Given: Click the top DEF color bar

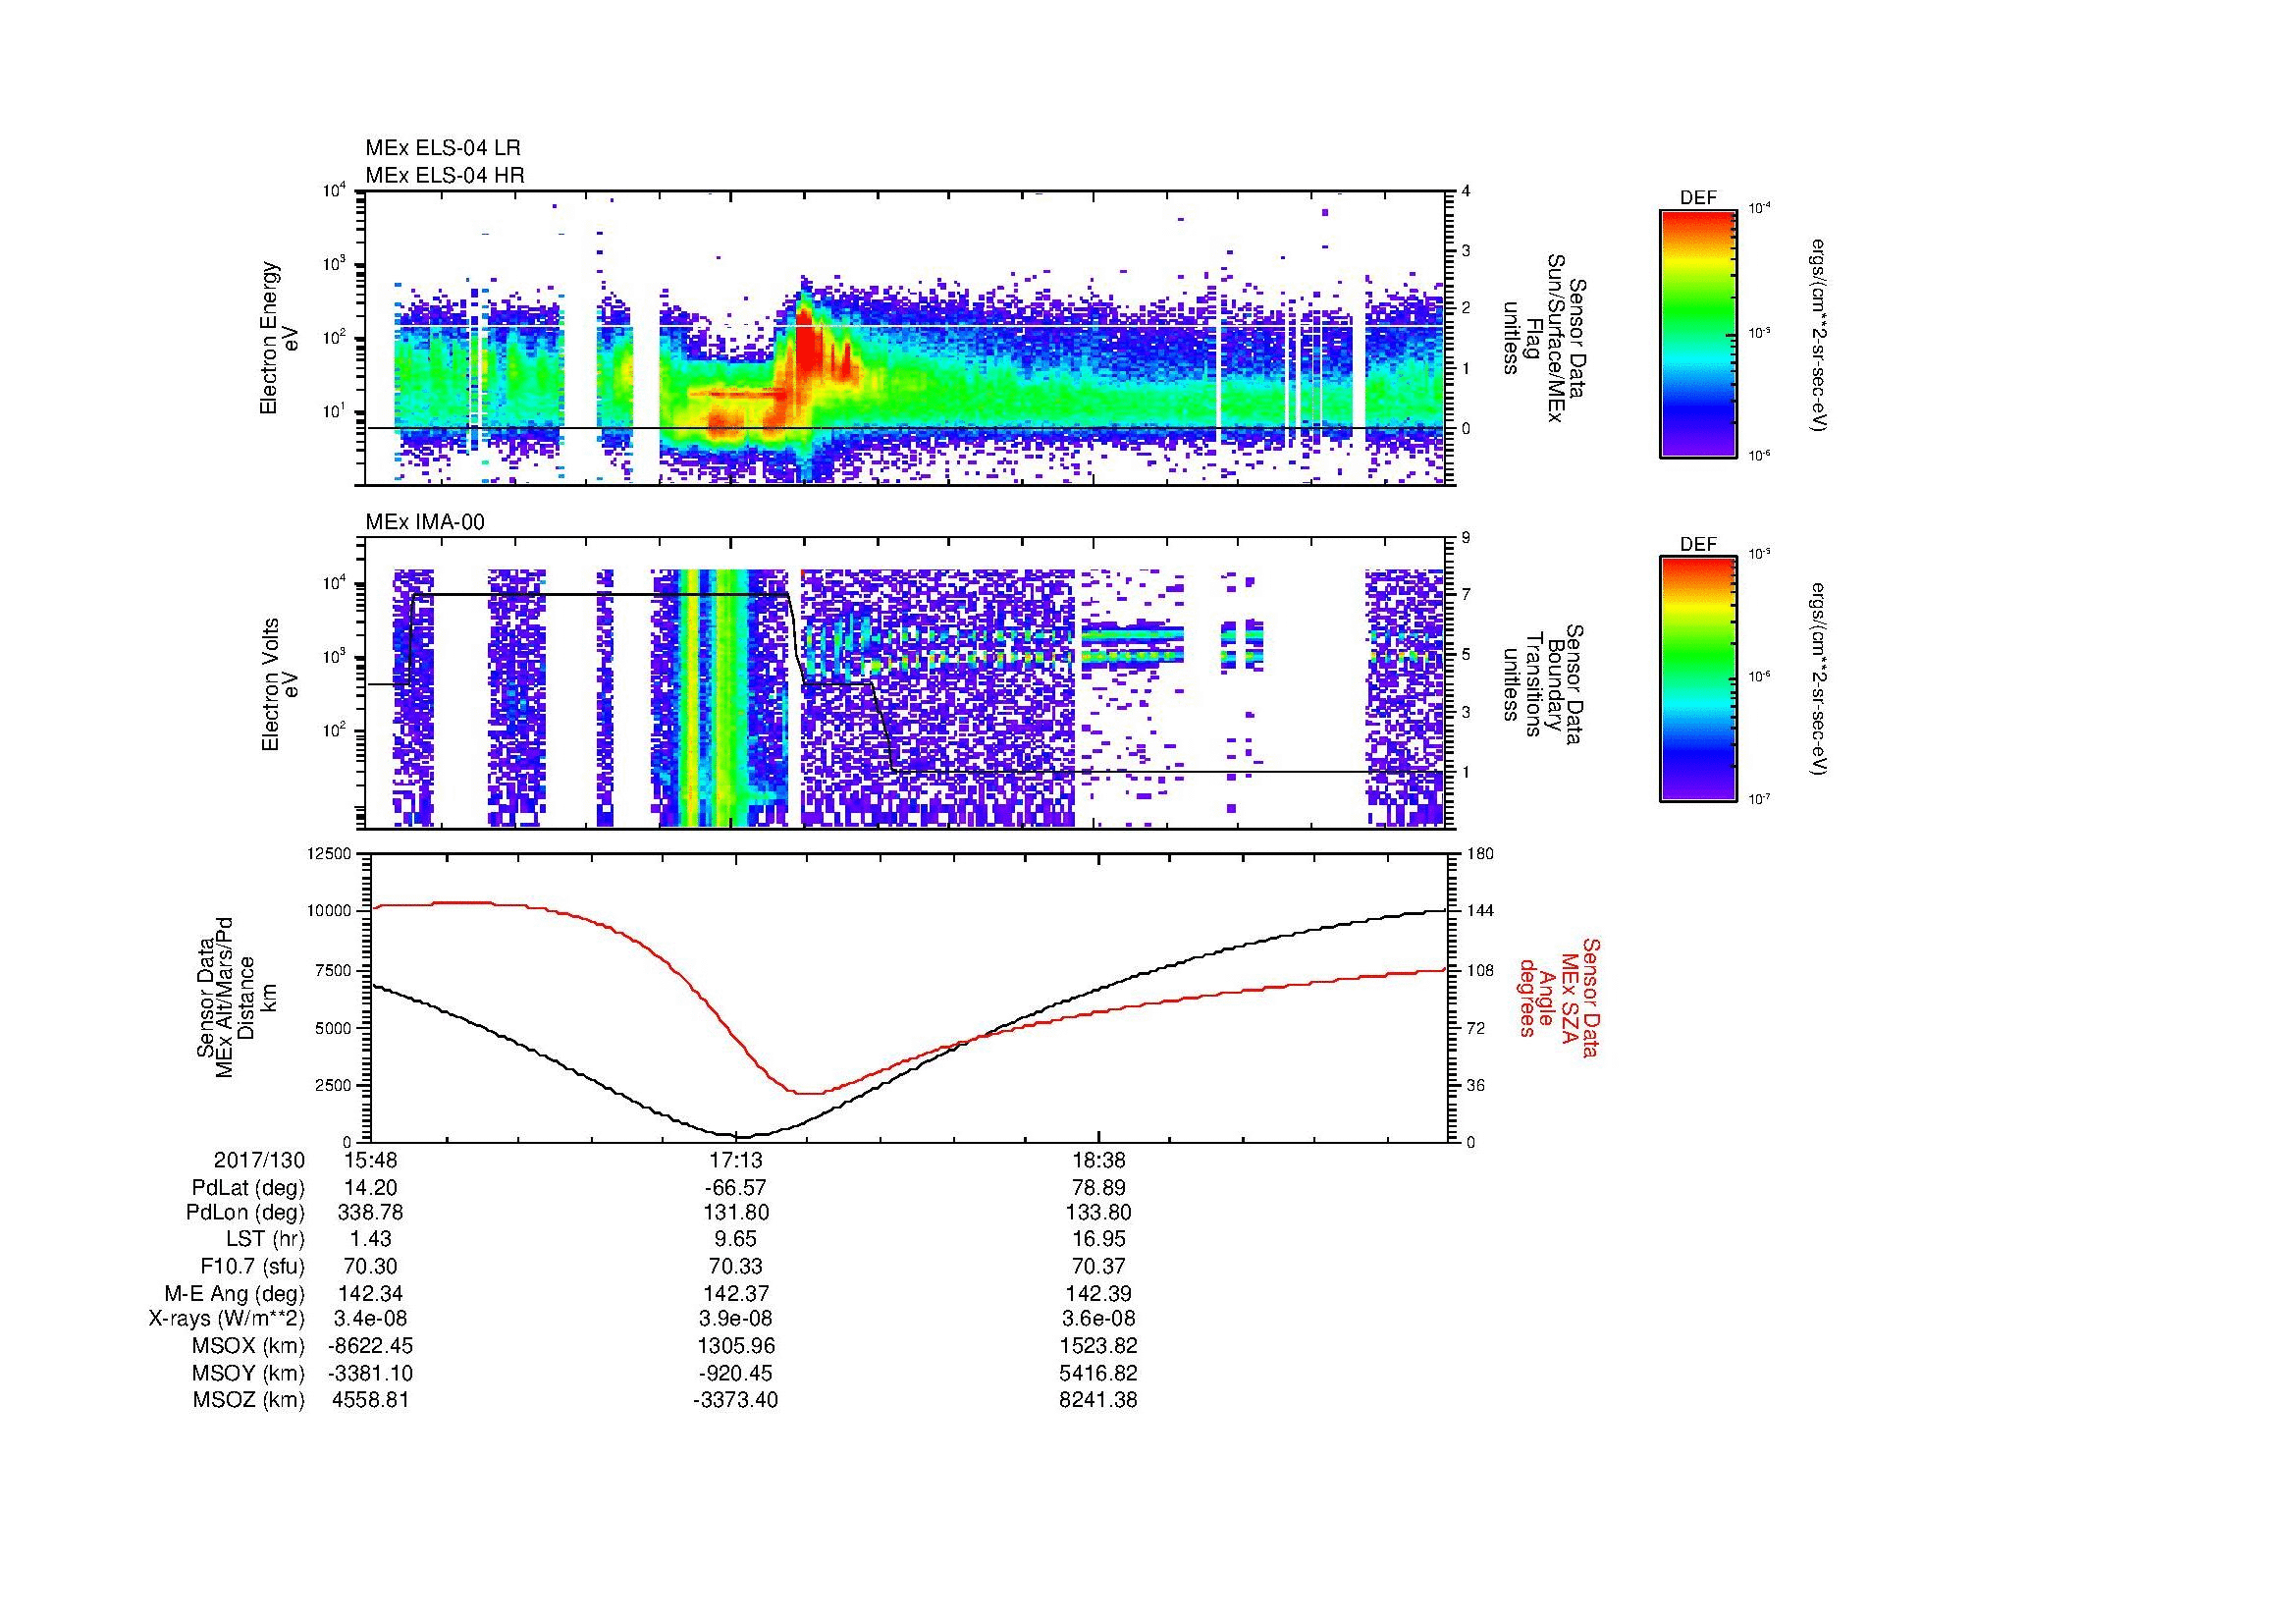Looking at the screenshot, I should pyautogui.click(x=1698, y=333).
